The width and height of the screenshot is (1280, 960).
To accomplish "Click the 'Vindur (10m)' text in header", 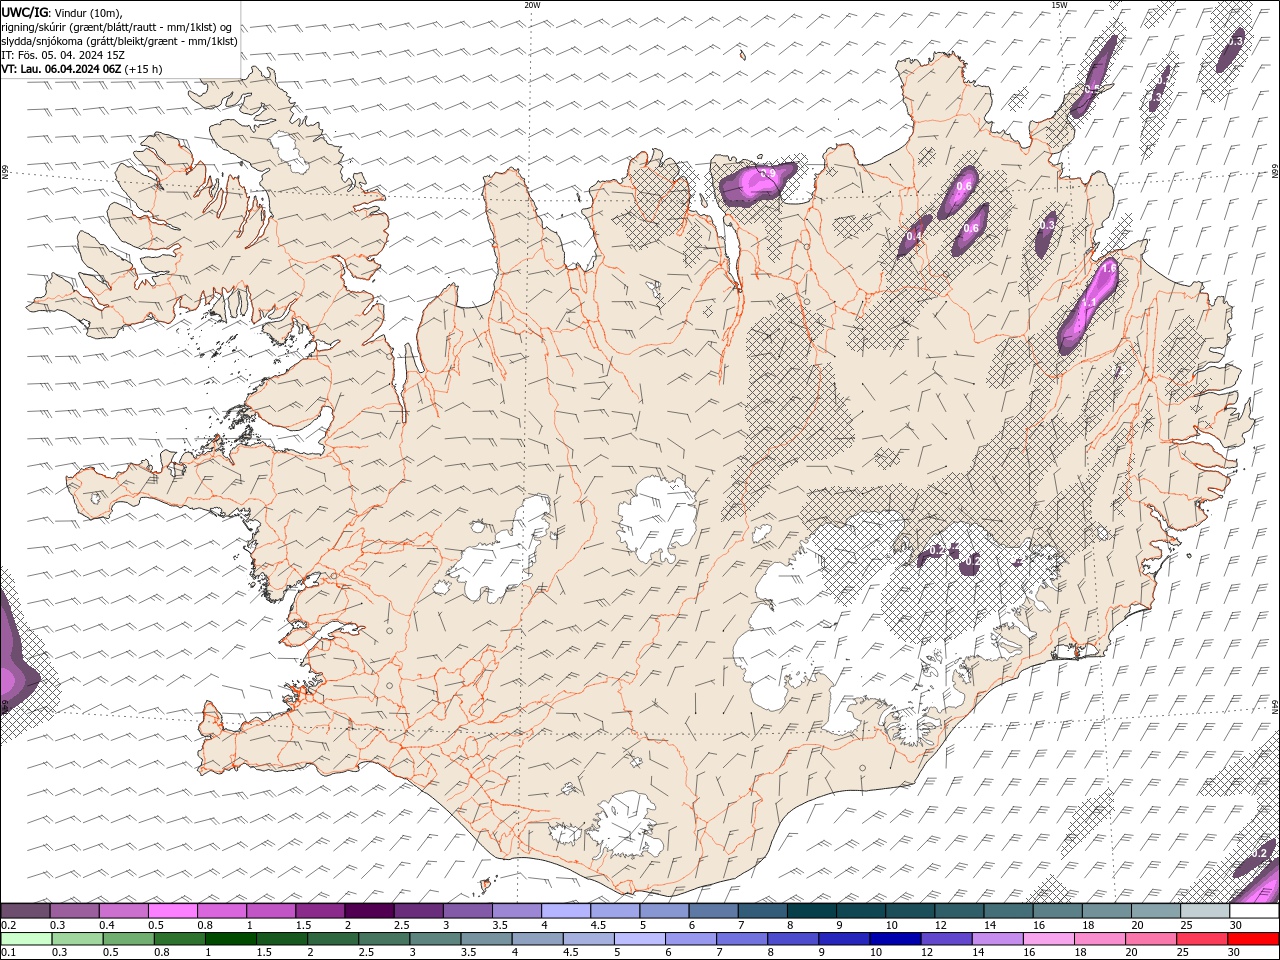I will pos(89,12).
